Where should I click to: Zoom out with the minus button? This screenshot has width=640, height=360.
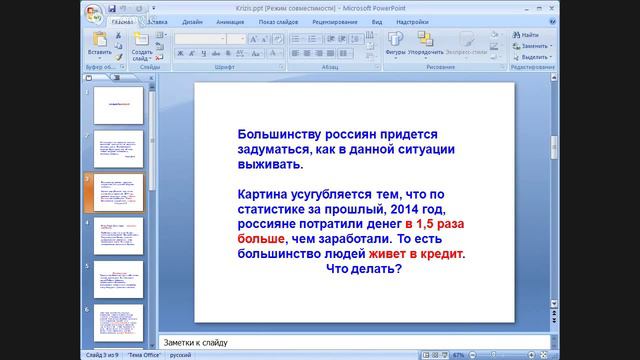pyautogui.click(x=472, y=355)
